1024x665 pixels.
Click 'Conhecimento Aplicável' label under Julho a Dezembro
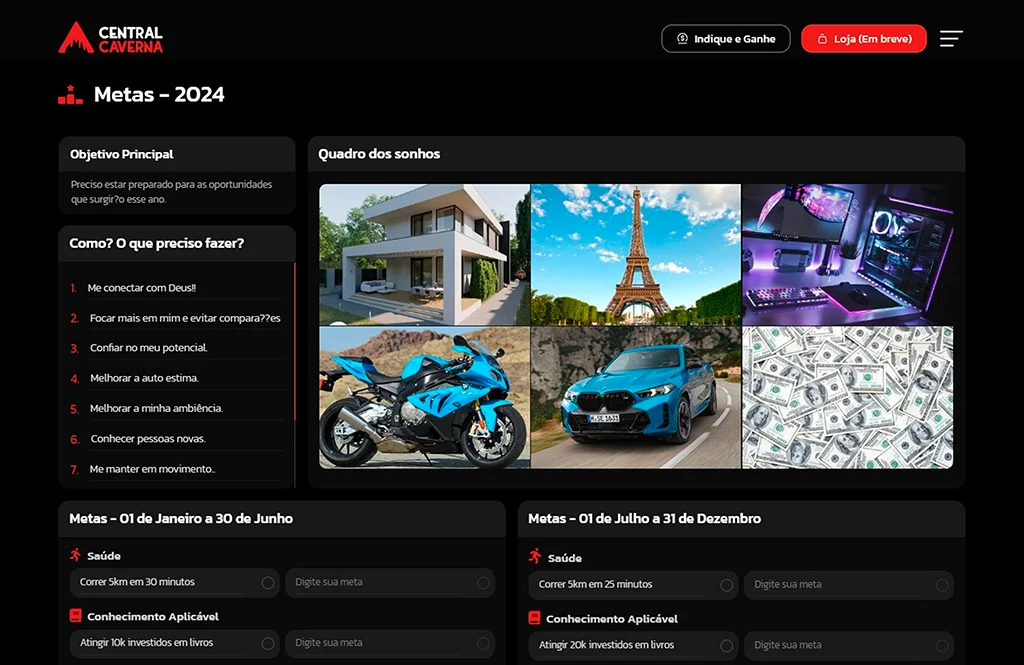click(x=612, y=619)
